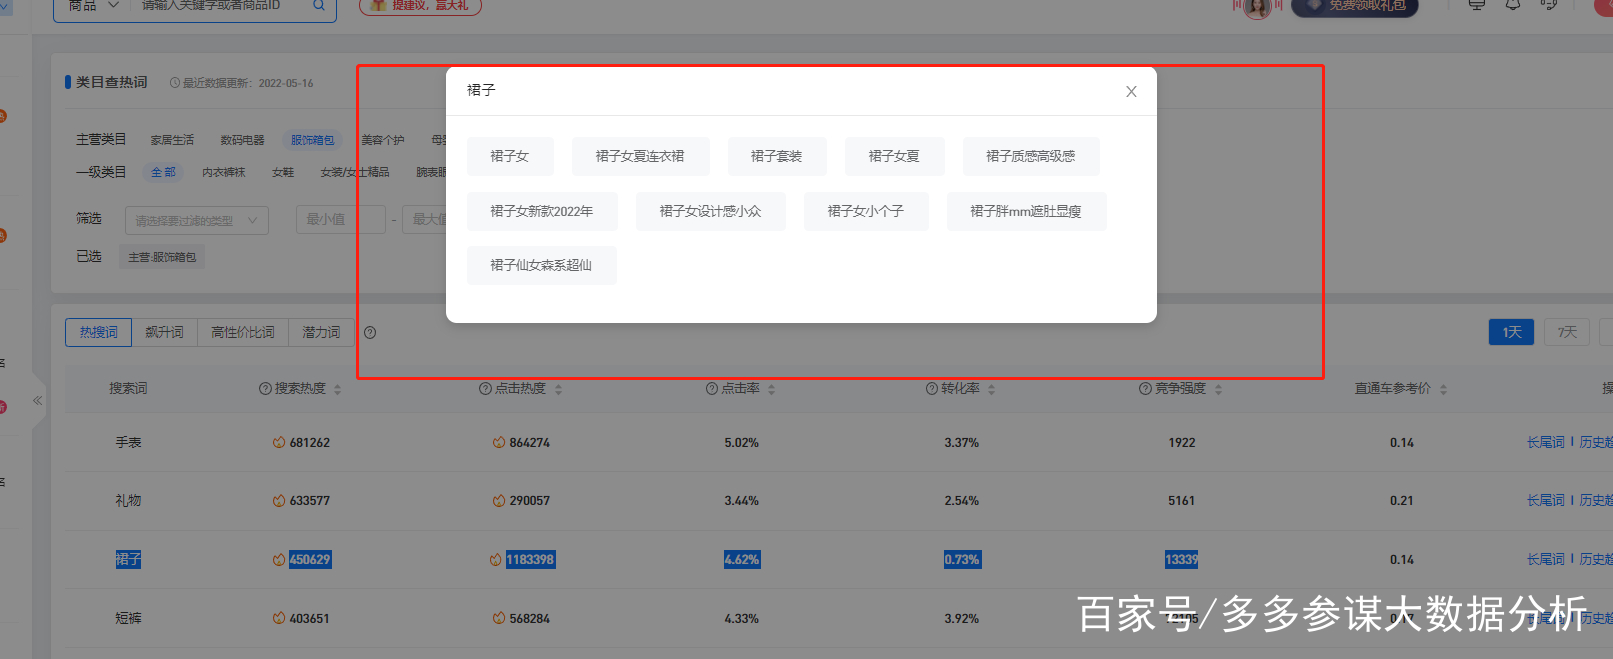
Task: Sort by 搜索热度 column arrows
Action: click(x=338, y=389)
